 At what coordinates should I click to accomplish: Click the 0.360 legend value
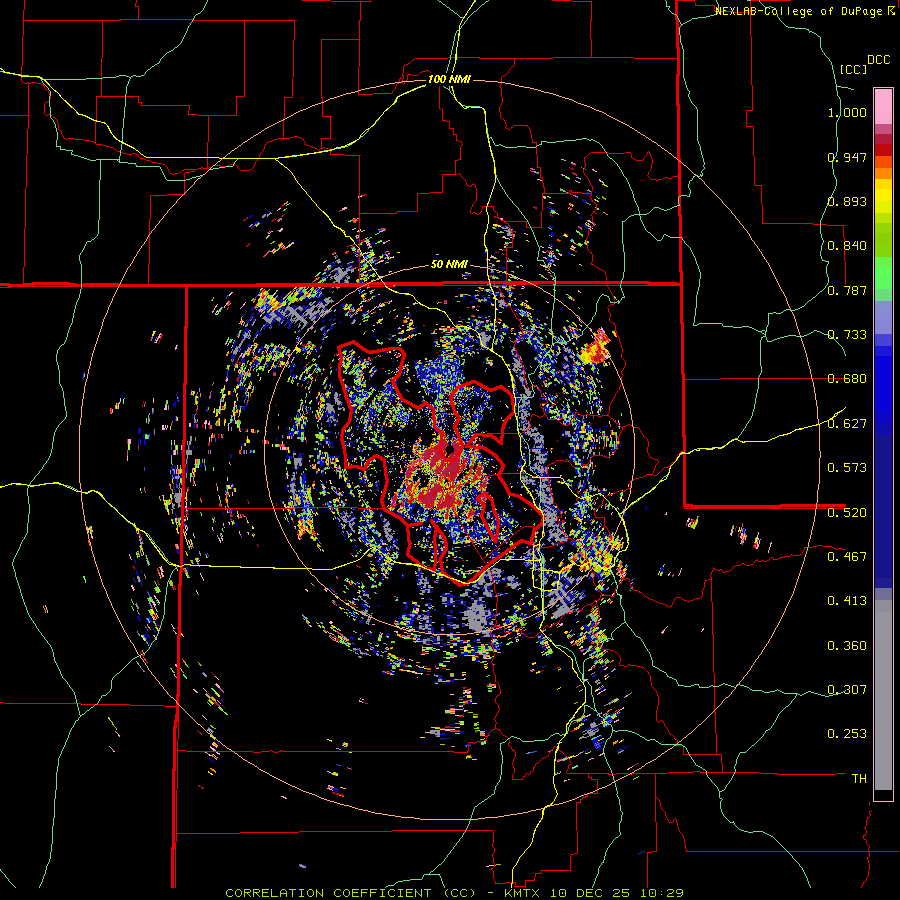847,645
